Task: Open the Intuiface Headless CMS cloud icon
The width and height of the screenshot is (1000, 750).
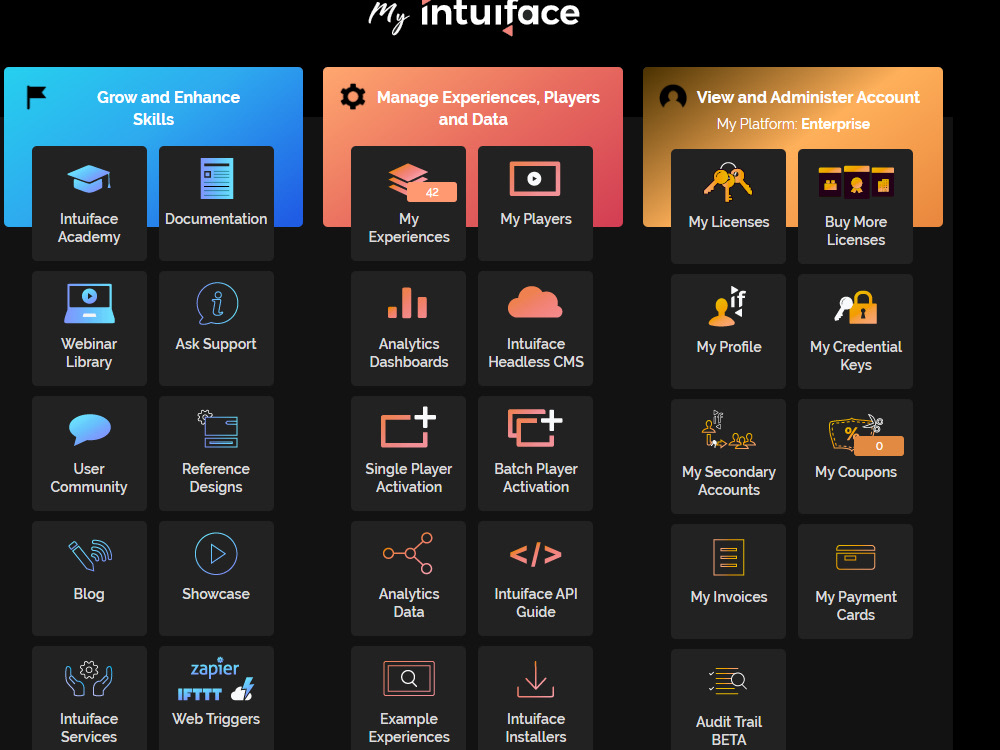Action: pyautogui.click(x=535, y=302)
